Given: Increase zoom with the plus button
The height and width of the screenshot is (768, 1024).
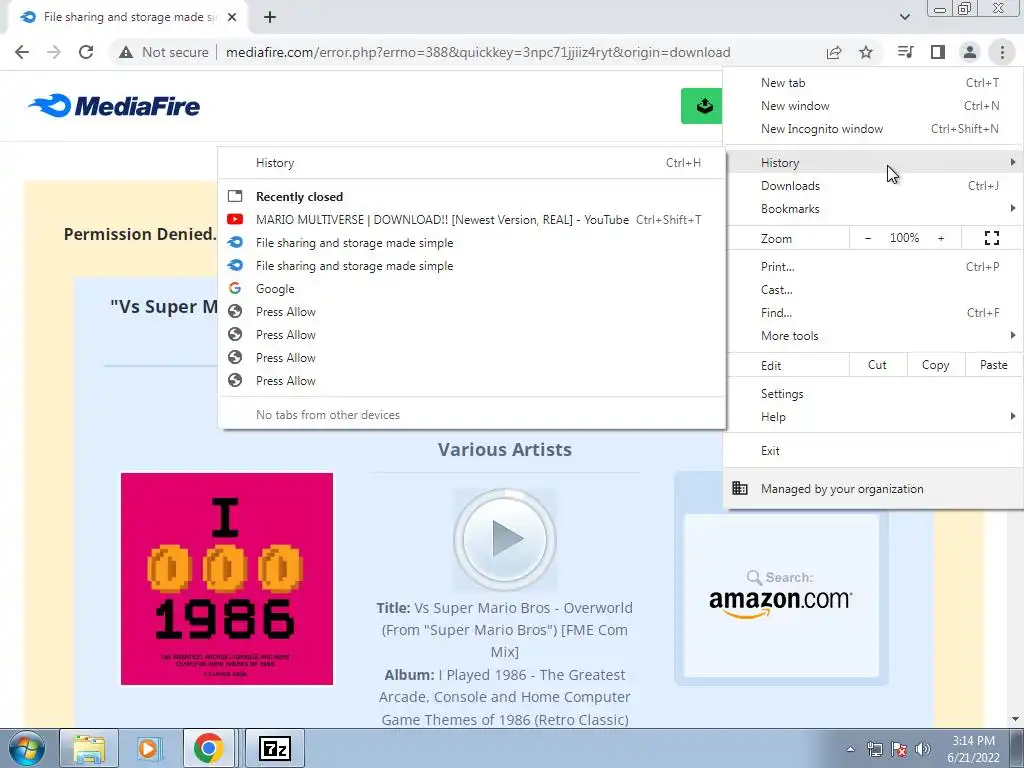Looking at the screenshot, I should point(941,238).
